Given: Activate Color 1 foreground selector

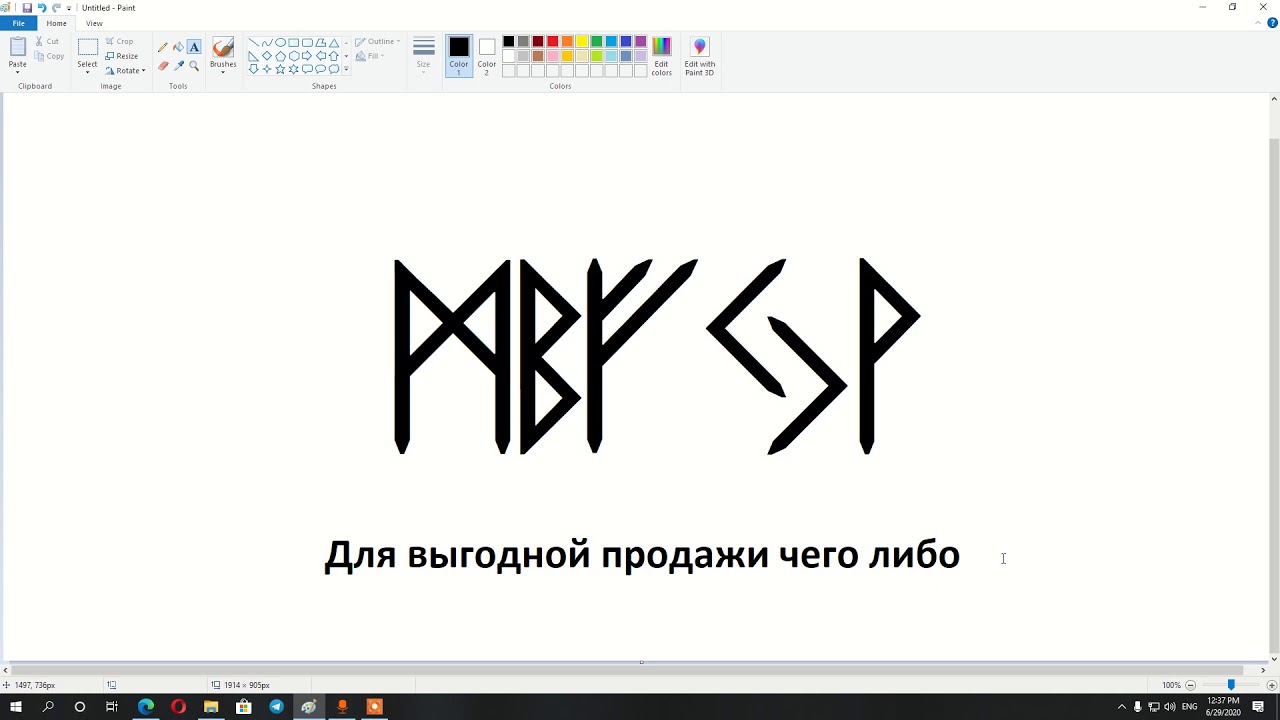Looking at the screenshot, I should coord(459,56).
